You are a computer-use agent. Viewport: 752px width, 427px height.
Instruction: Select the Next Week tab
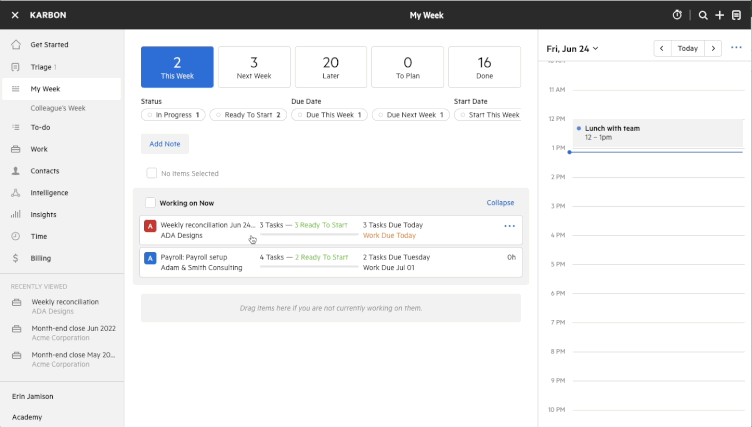[x=254, y=67]
